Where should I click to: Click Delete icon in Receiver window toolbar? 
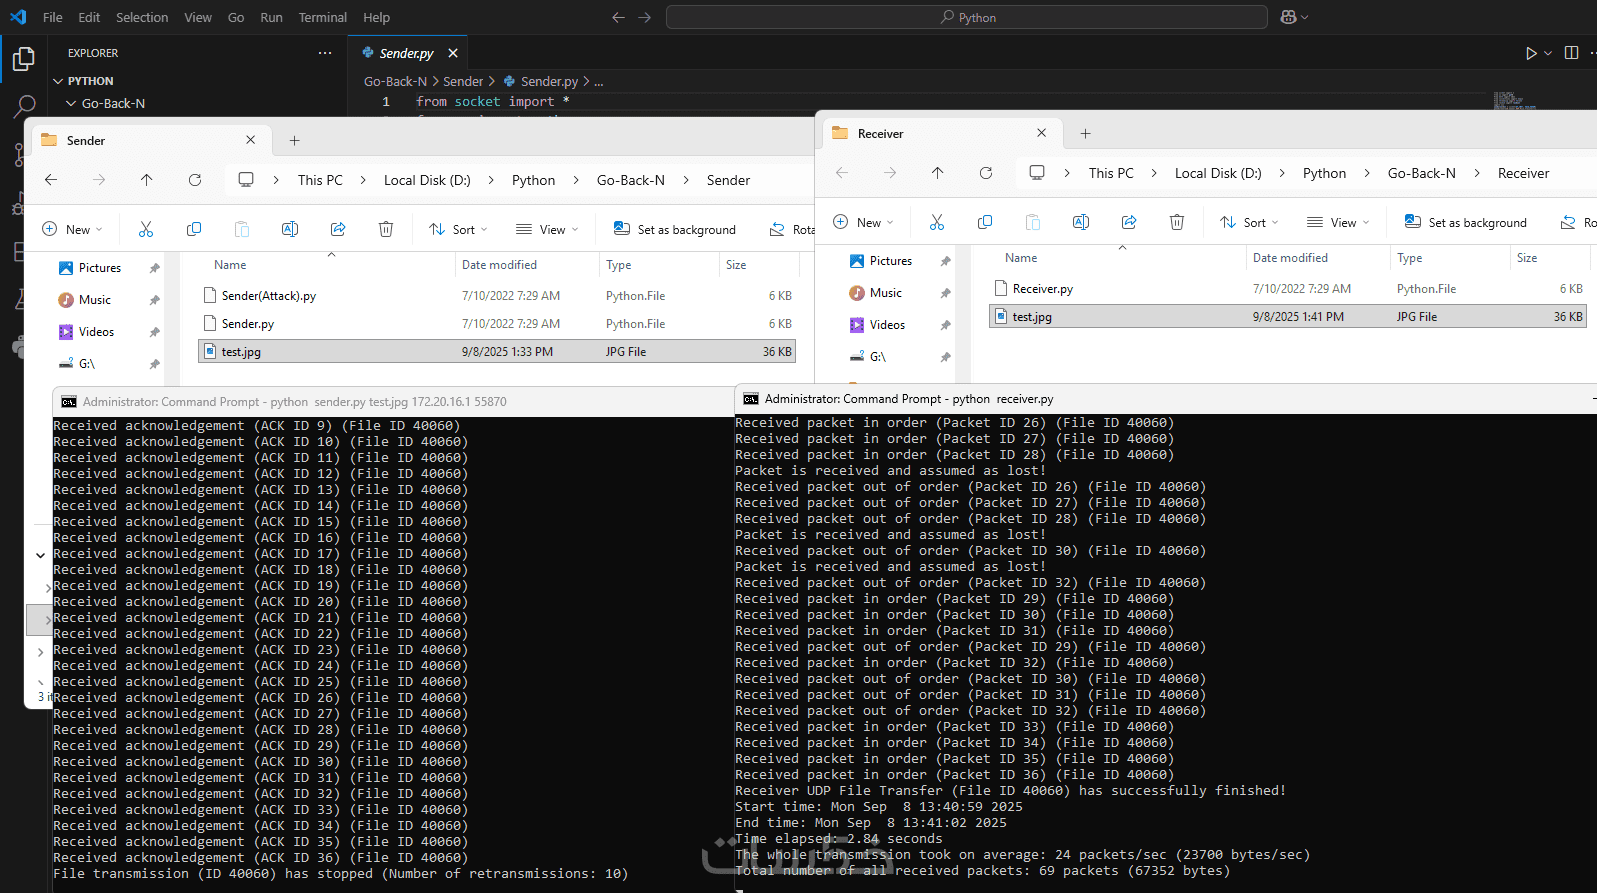click(x=1177, y=222)
